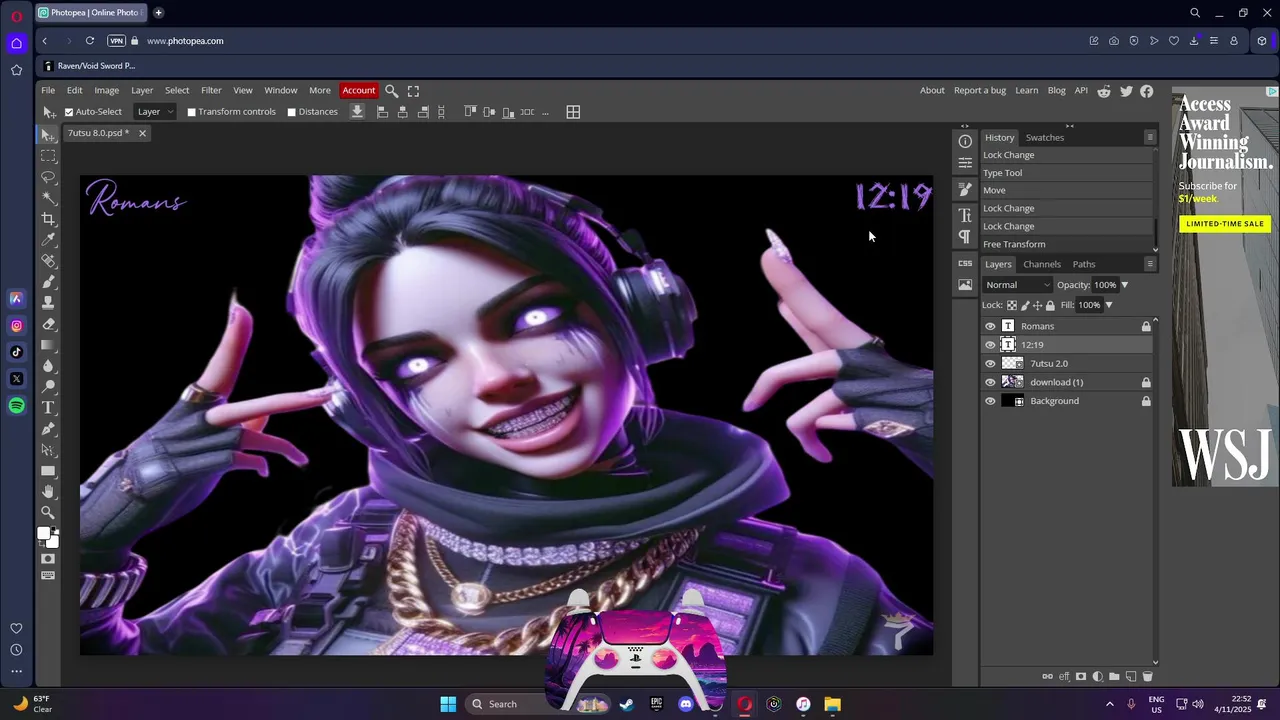Select the Crop tool
This screenshot has width=1280, height=720.
(x=48, y=219)
